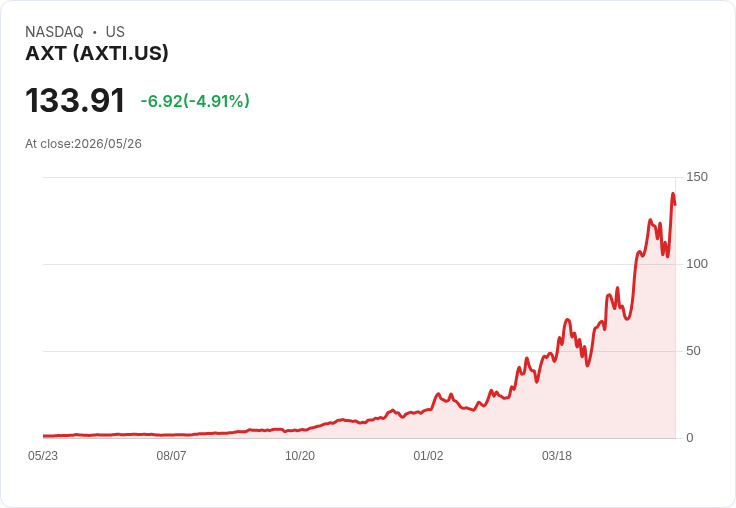The width and height of the screenshot is (736, 508).
Task: Click the 03/18 date on x-axis
Action: 557,456
